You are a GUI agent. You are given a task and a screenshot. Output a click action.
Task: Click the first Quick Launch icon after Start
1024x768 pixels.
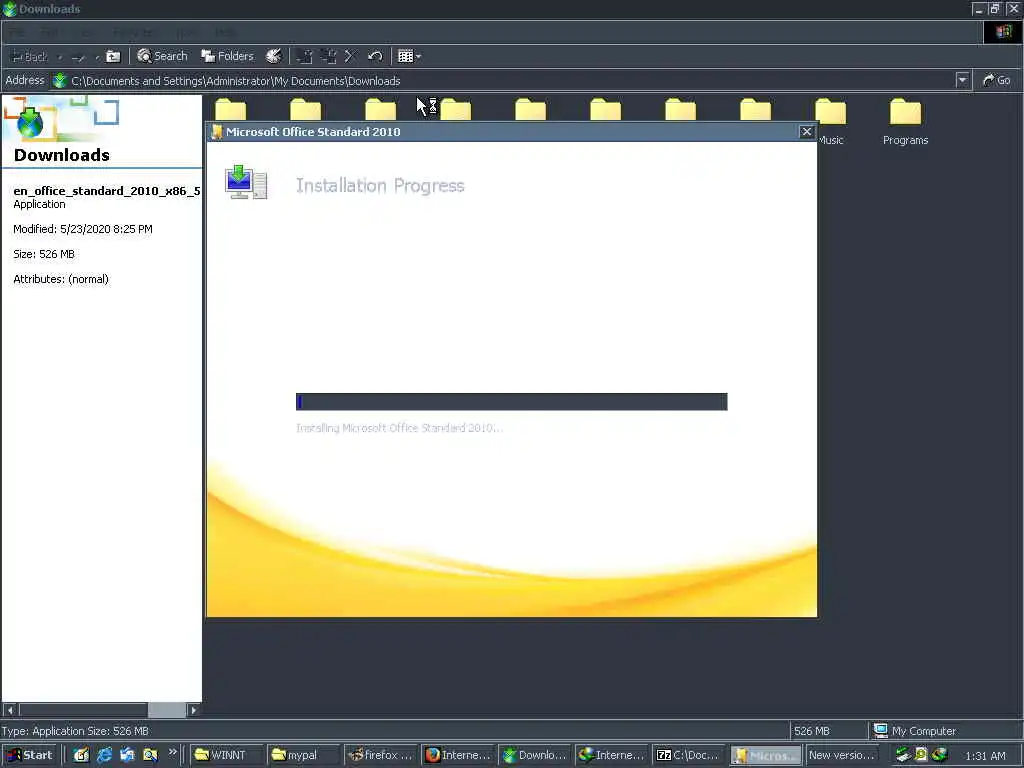tap(81, 755)
